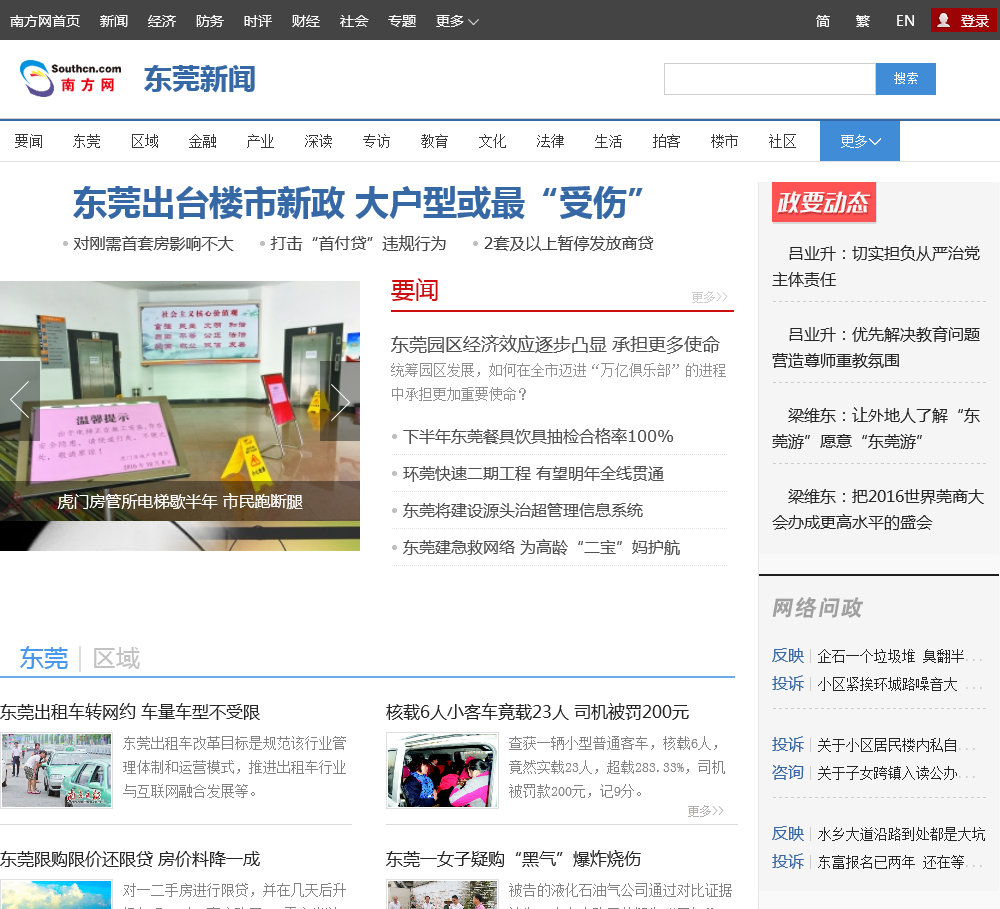The image size is (1000, 909).
Task: Open 吕业升：切实担负从严治党主体责任
Action: [x=876, y=267]
